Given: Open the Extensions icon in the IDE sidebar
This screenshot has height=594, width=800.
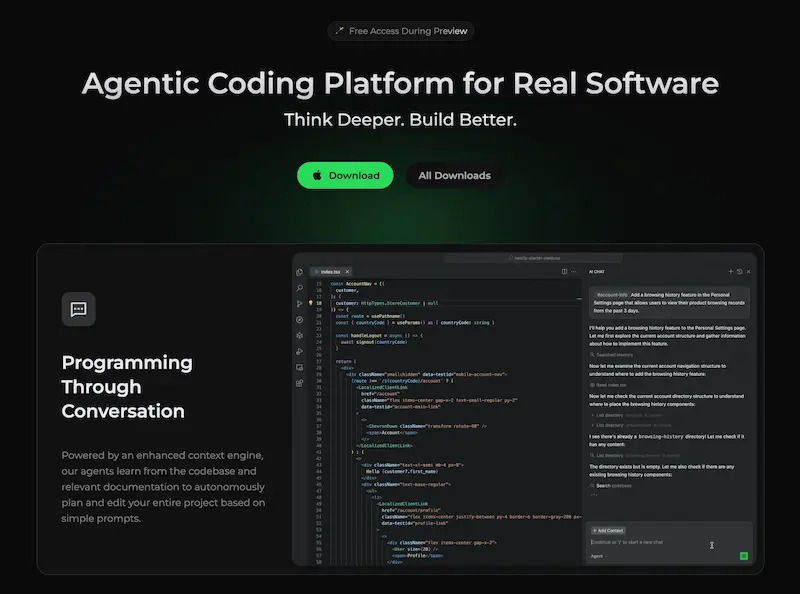Looking at the screenshot, I should [299, 383].
